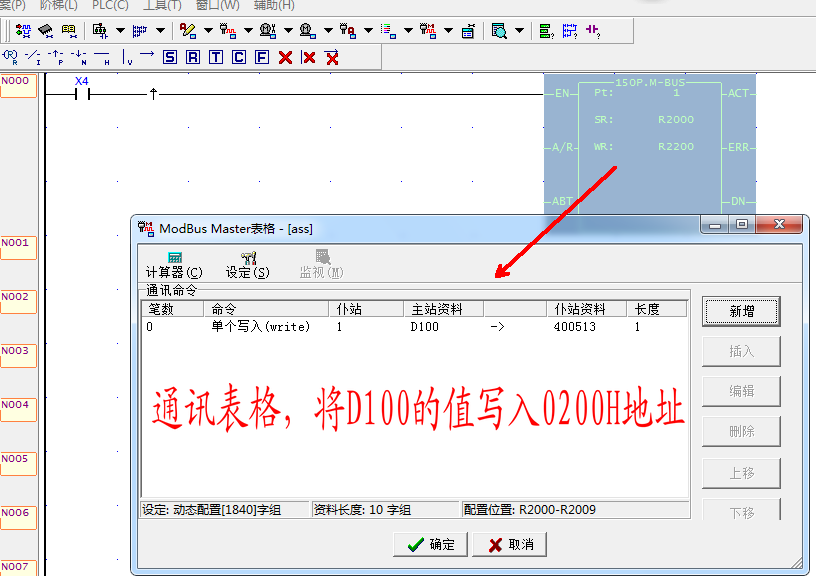
Task: Select the 单个写入(write) command row
Action: (x=260, y=327)
